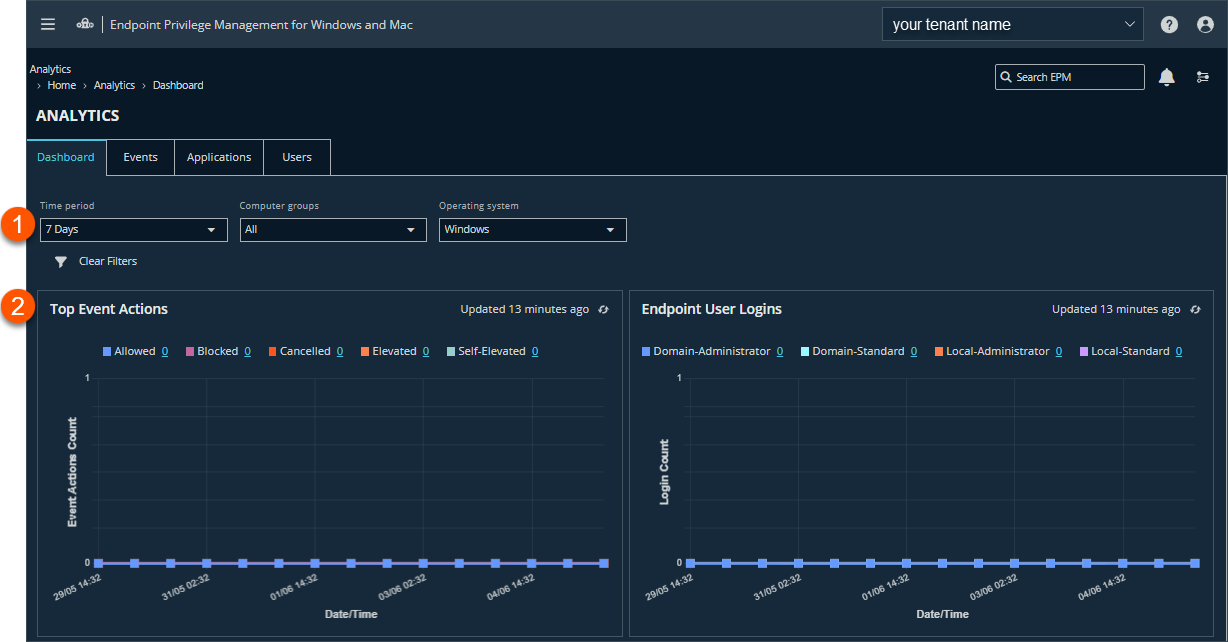This screenshot has width=1228, height=642.
Task: Switch to the Dashboard tab
Action: click(x=66, y=157)
